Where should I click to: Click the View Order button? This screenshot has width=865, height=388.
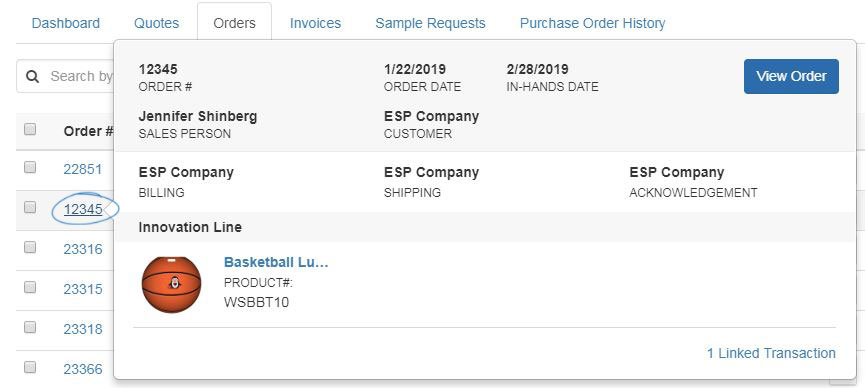(x=791, y=76)
